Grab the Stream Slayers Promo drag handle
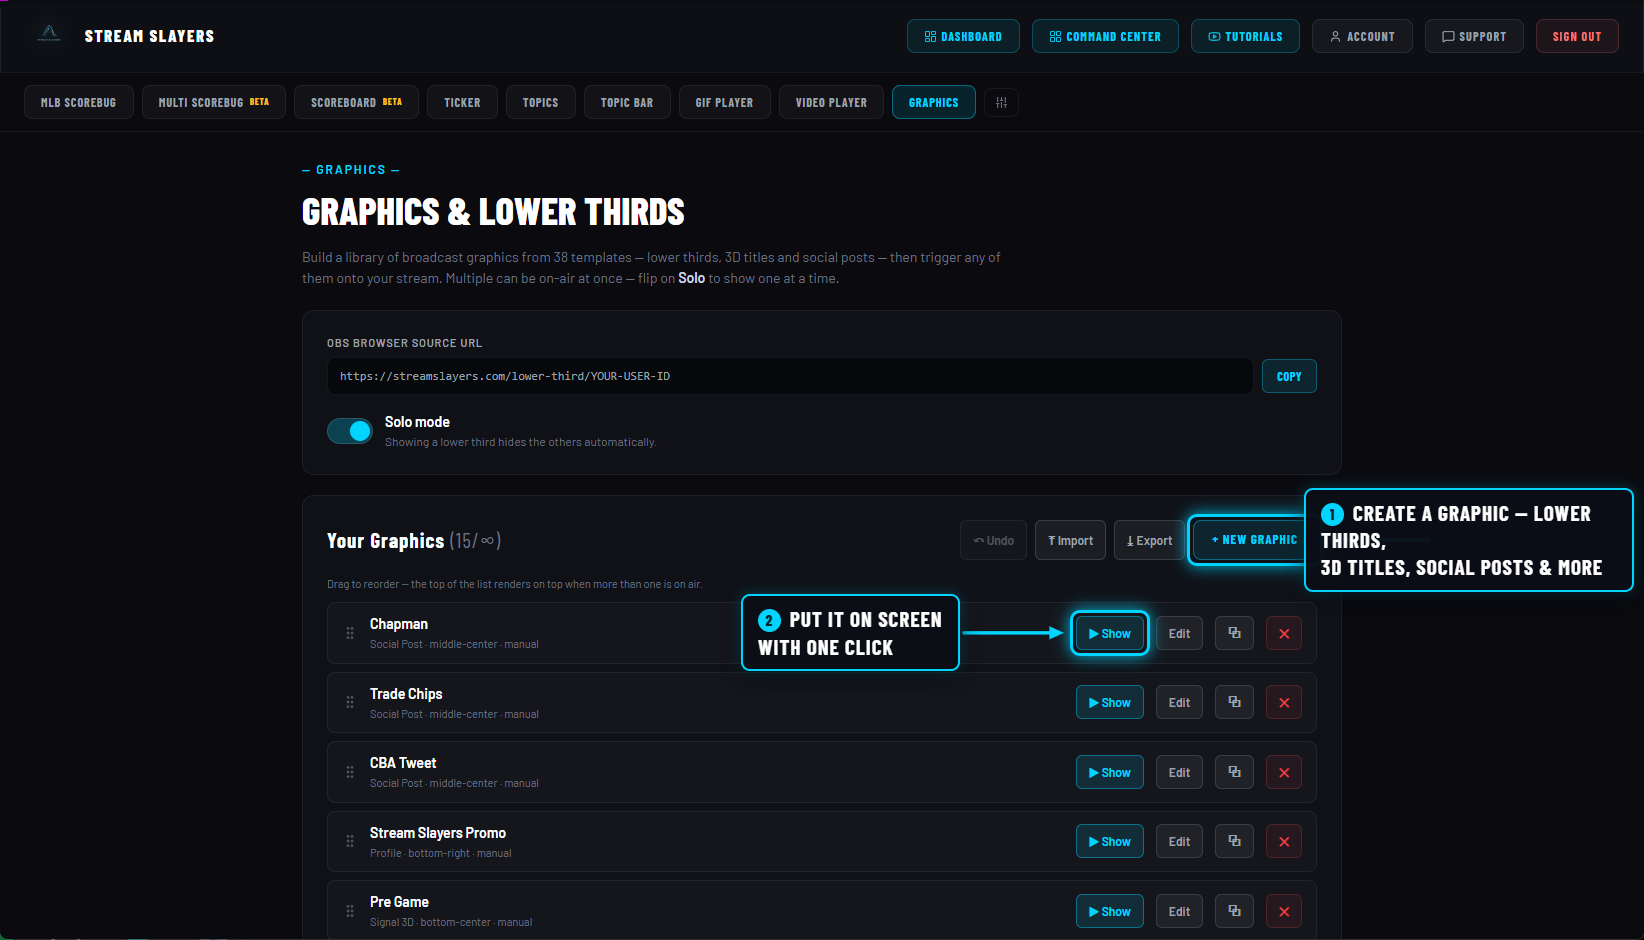The image size is (1644, 940). [x=350, y=842]
